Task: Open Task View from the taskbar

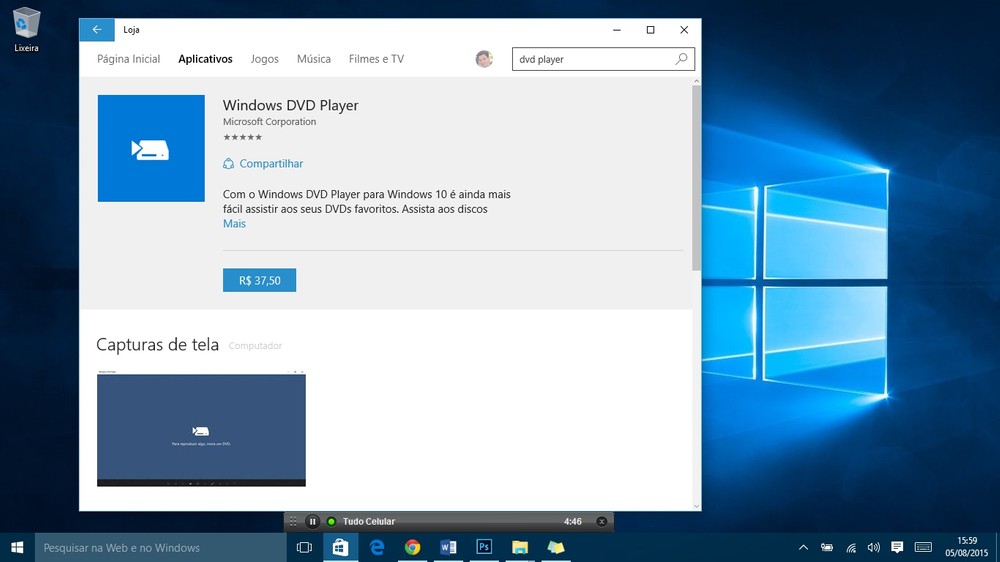Action: point(304,547)
